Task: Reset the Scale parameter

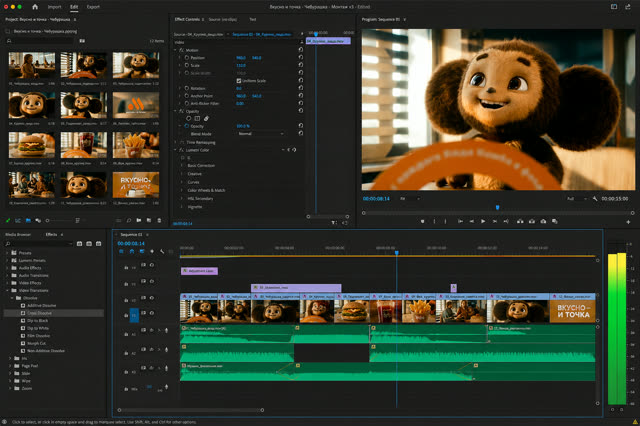Action: pos(301,65)
